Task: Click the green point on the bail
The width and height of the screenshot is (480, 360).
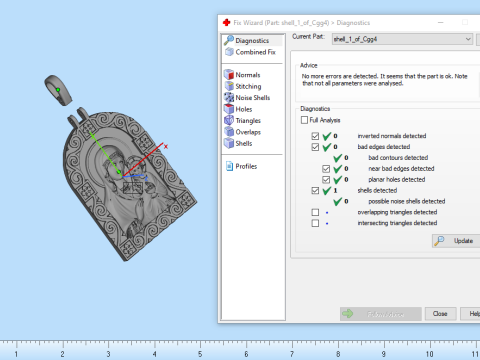Action: pyautogui.click(x=58, y=90)
